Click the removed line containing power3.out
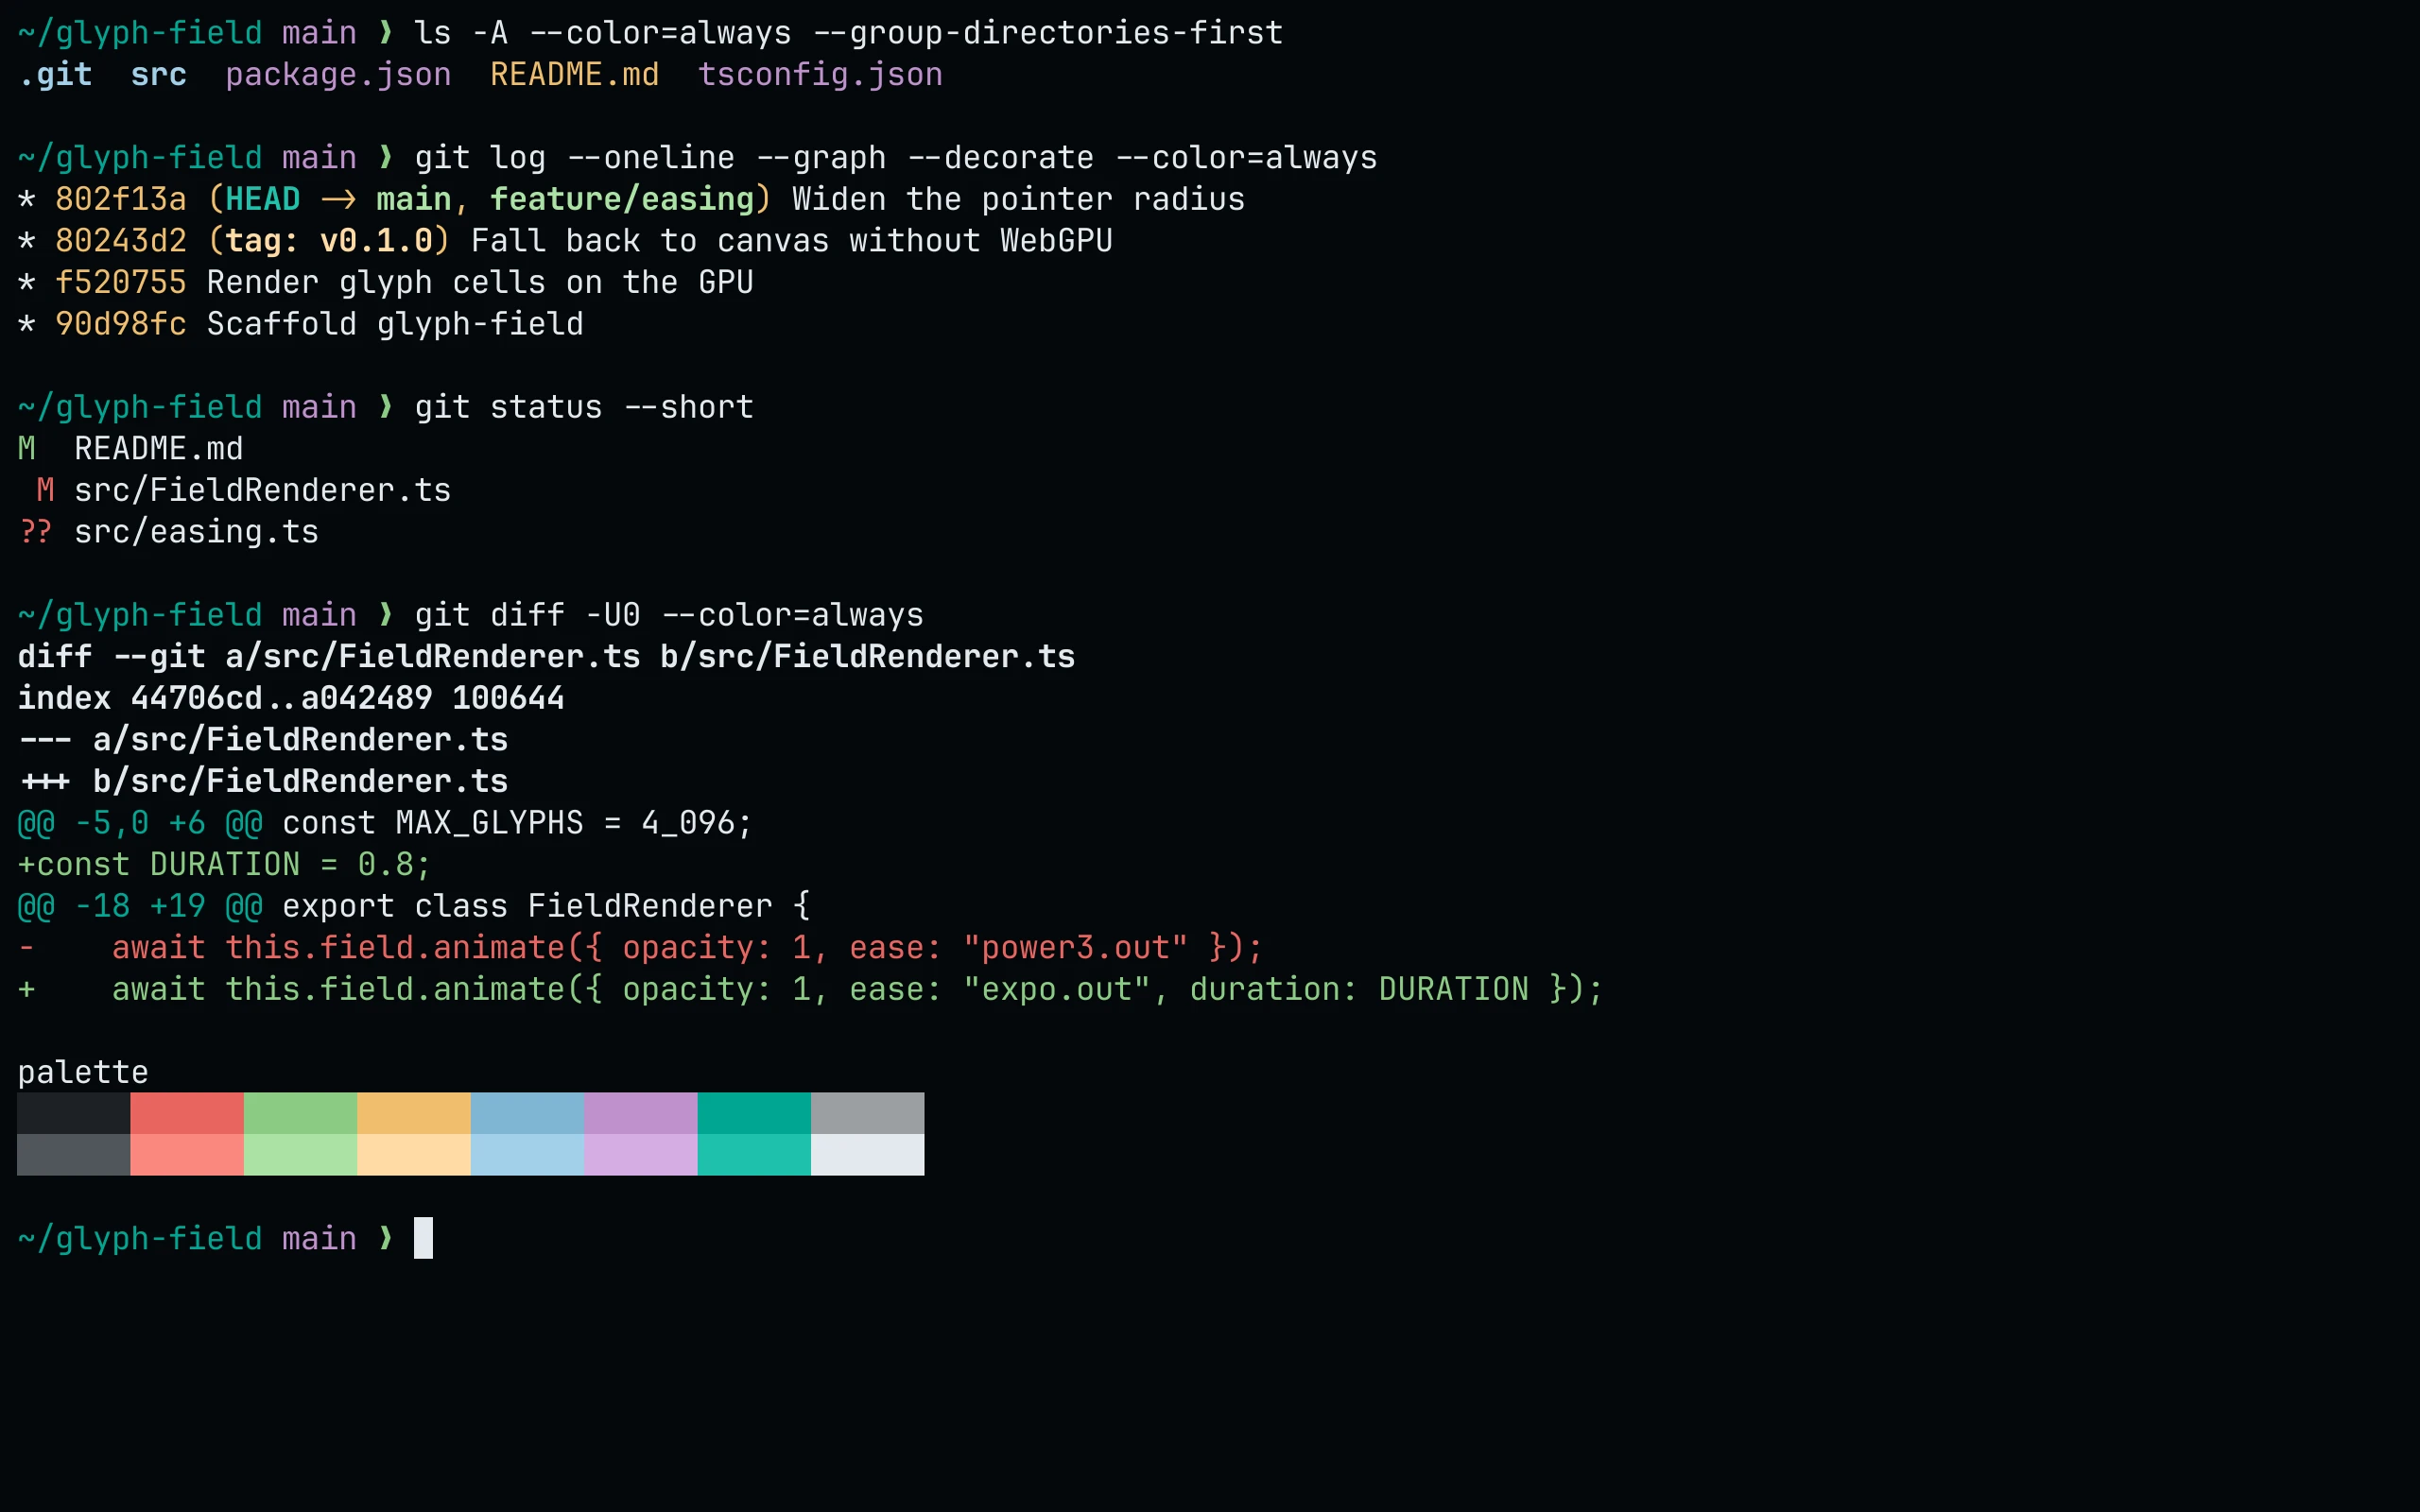2420x1512 pixels. 641,948
